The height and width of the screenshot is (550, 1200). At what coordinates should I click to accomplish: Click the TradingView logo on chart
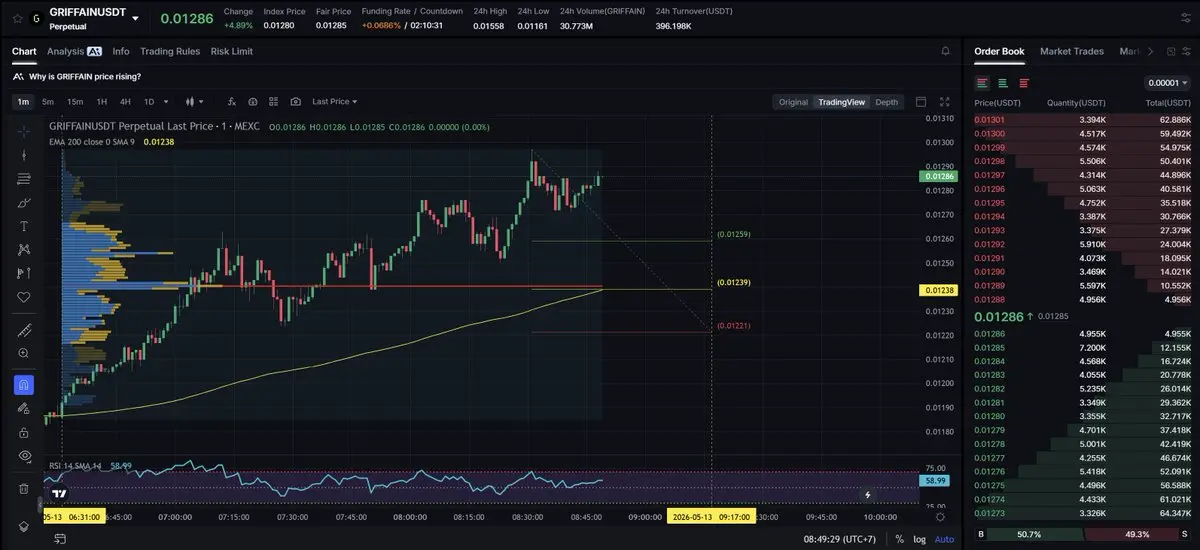[59, 493]
